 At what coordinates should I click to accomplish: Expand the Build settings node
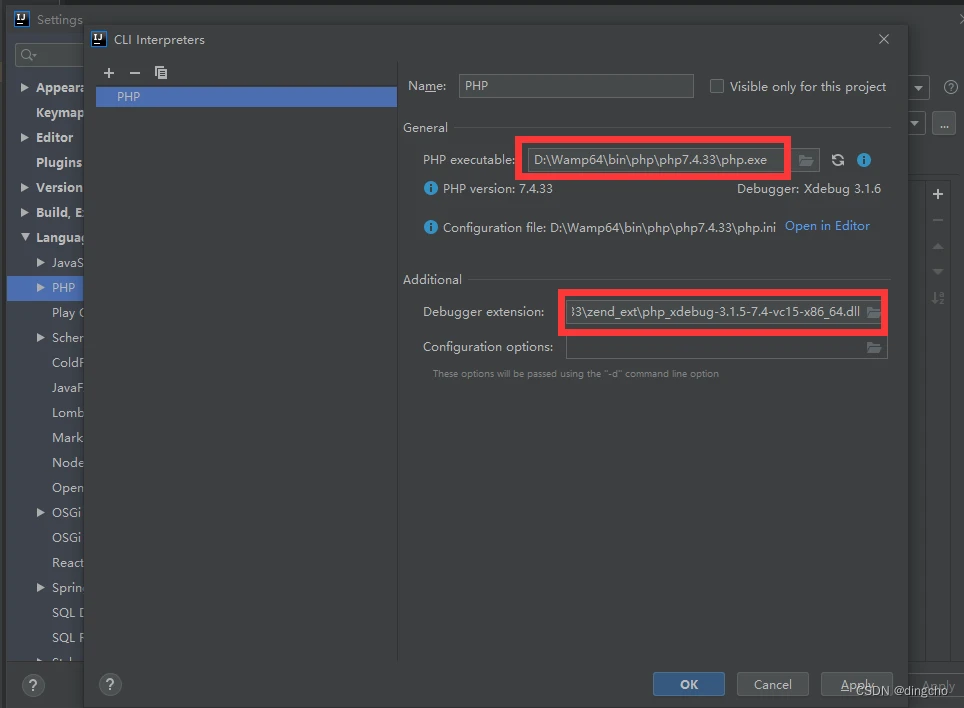[x=25, y=212]
